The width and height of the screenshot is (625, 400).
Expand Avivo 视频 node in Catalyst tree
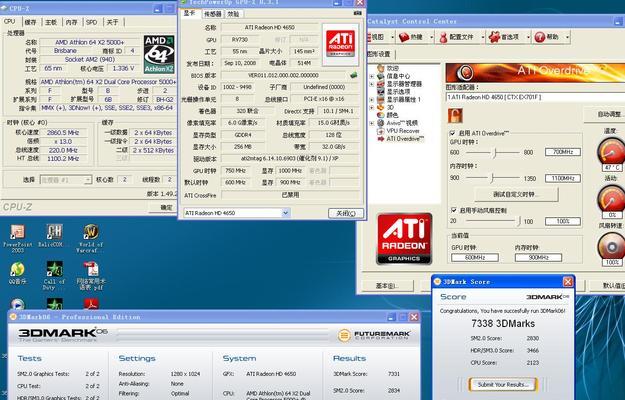coord(371,123)
